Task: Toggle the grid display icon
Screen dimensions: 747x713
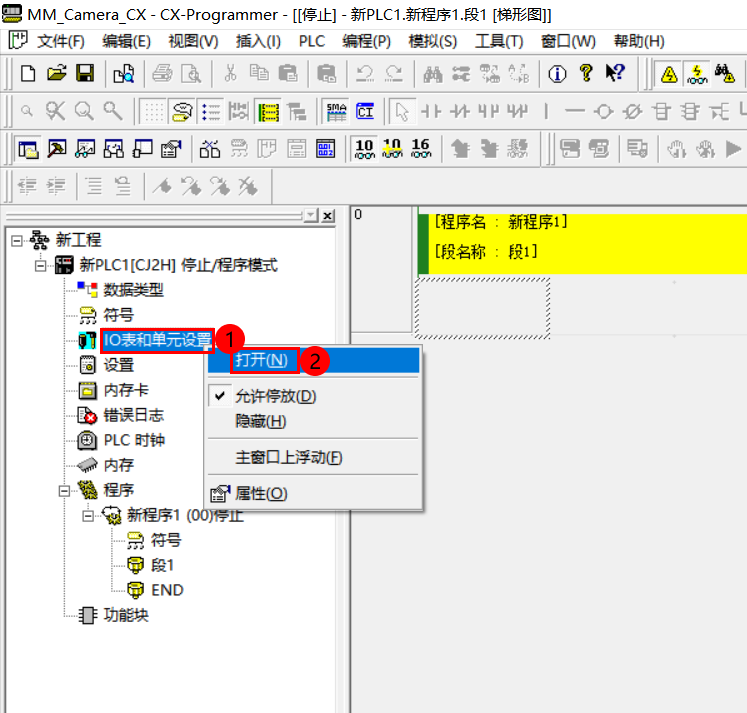Action: click(154, 112)
